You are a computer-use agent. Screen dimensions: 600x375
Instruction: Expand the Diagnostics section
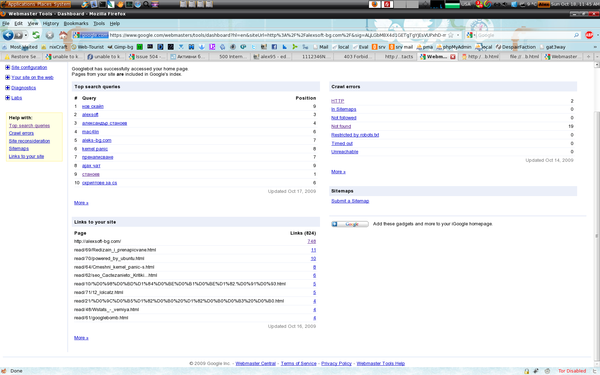pos(7,88)
